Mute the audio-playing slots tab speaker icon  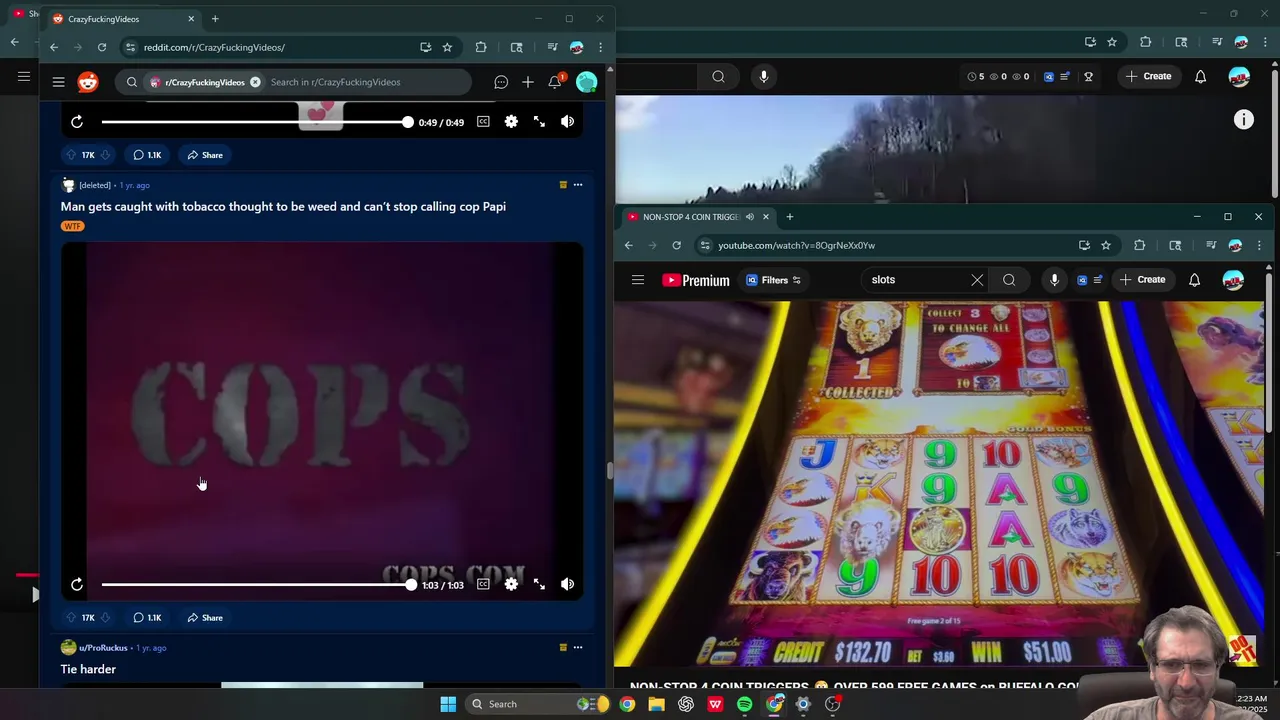[x=748, y=217]
